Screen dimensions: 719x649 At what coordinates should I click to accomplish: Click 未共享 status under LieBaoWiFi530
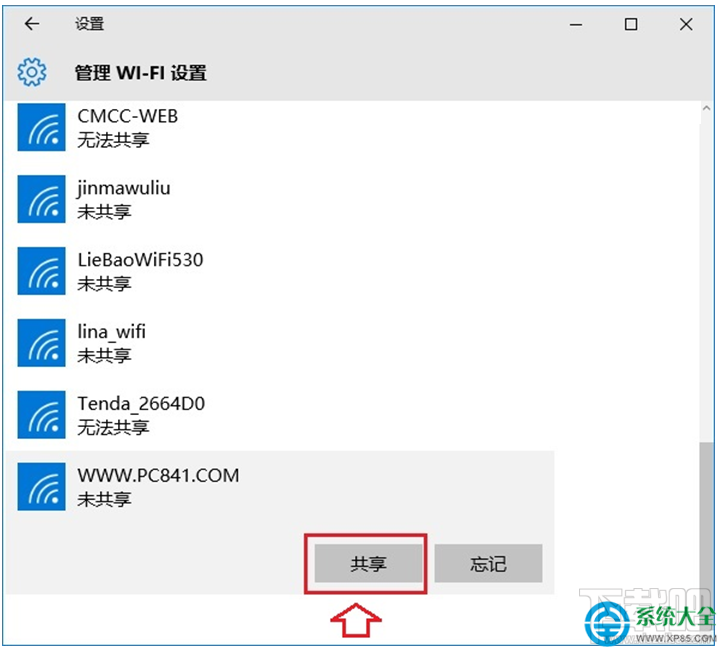pyautogui.click(x=104, y=284)
